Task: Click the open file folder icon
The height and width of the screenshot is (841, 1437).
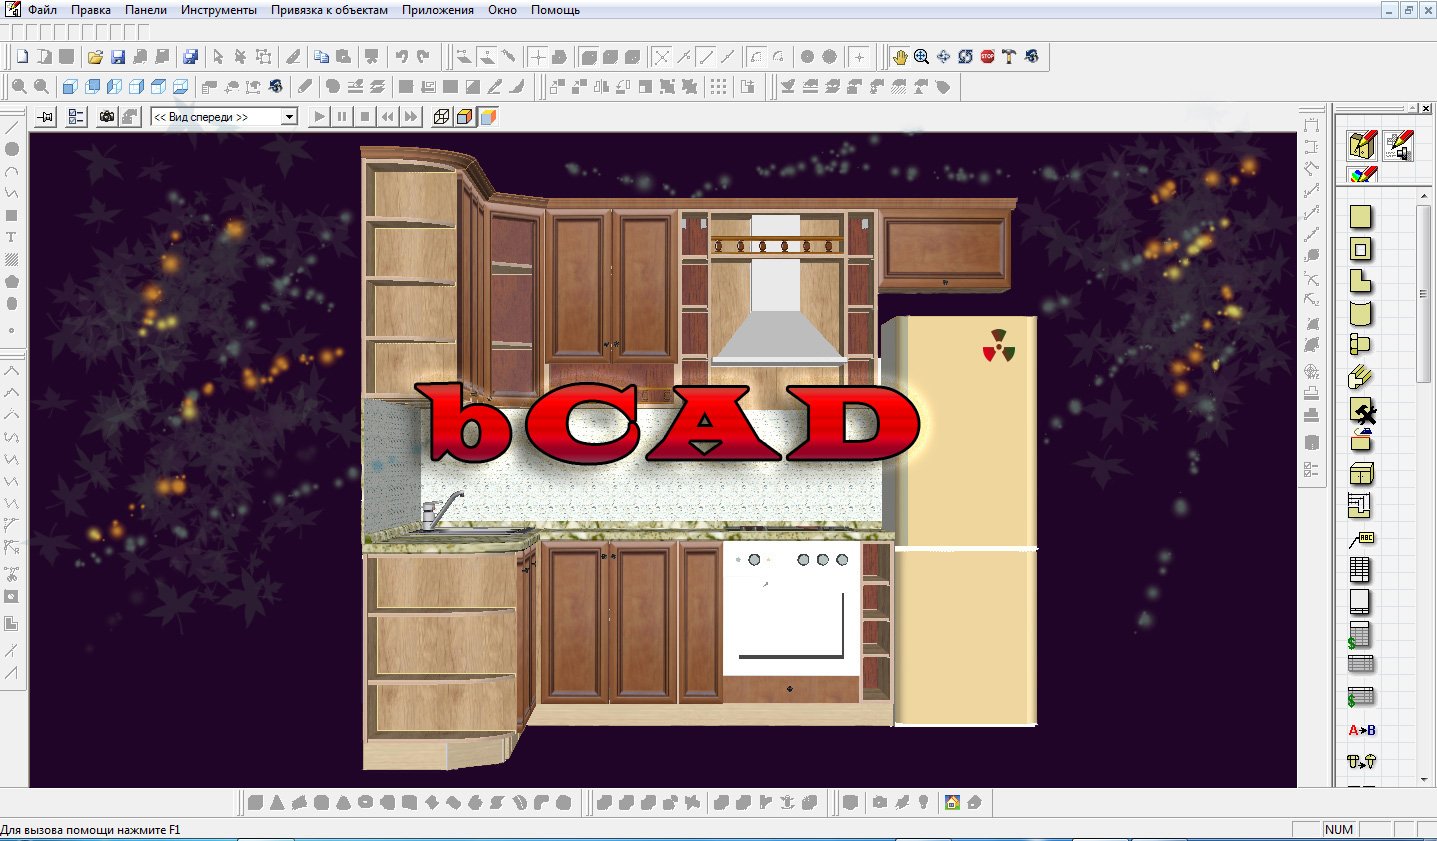Action: click(x=95, y=57)
